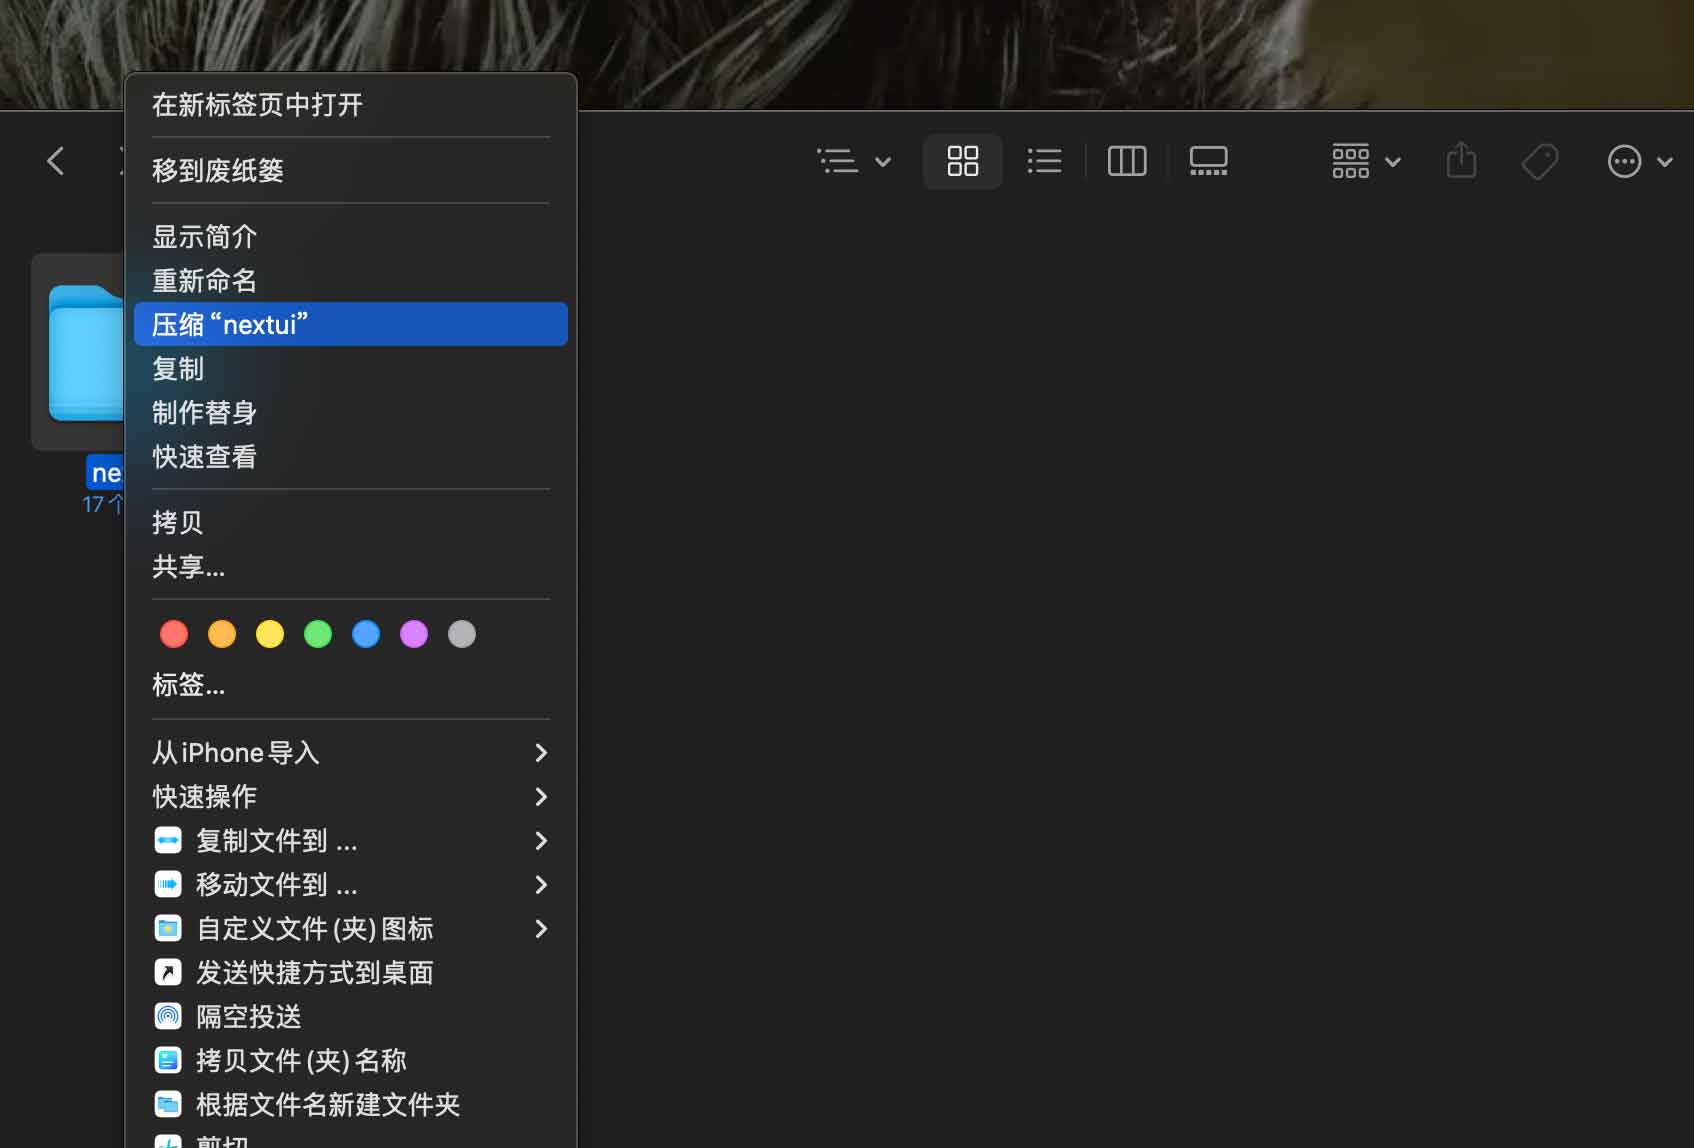The height and width of the screenshot is (1148, 1694).
Task: Open 标签... menu entry
Action: (x=350, y=685)
